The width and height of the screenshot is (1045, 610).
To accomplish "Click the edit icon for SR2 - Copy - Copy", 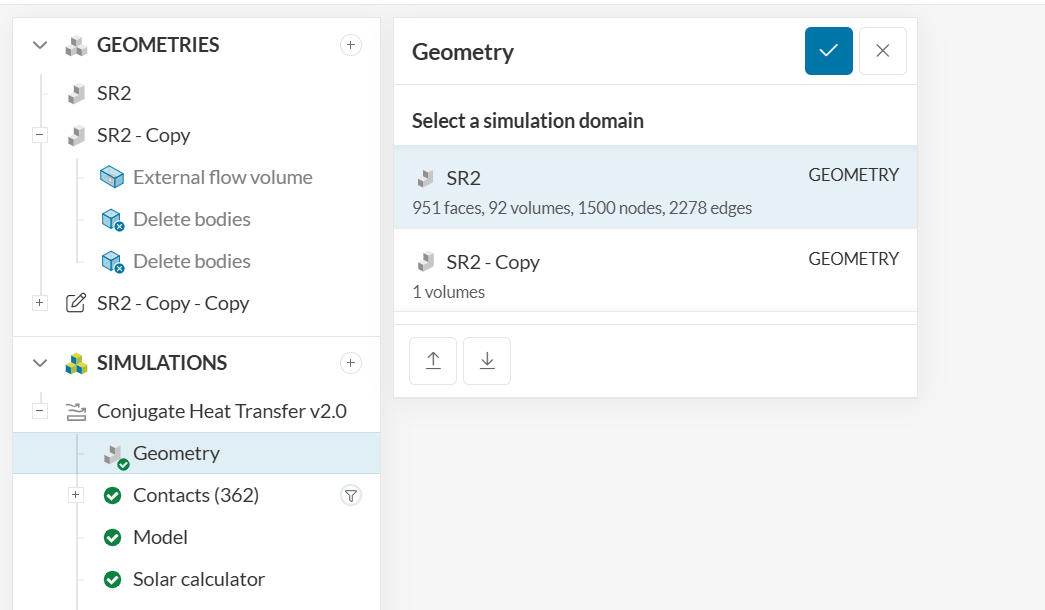I will [x=75, y=303].
